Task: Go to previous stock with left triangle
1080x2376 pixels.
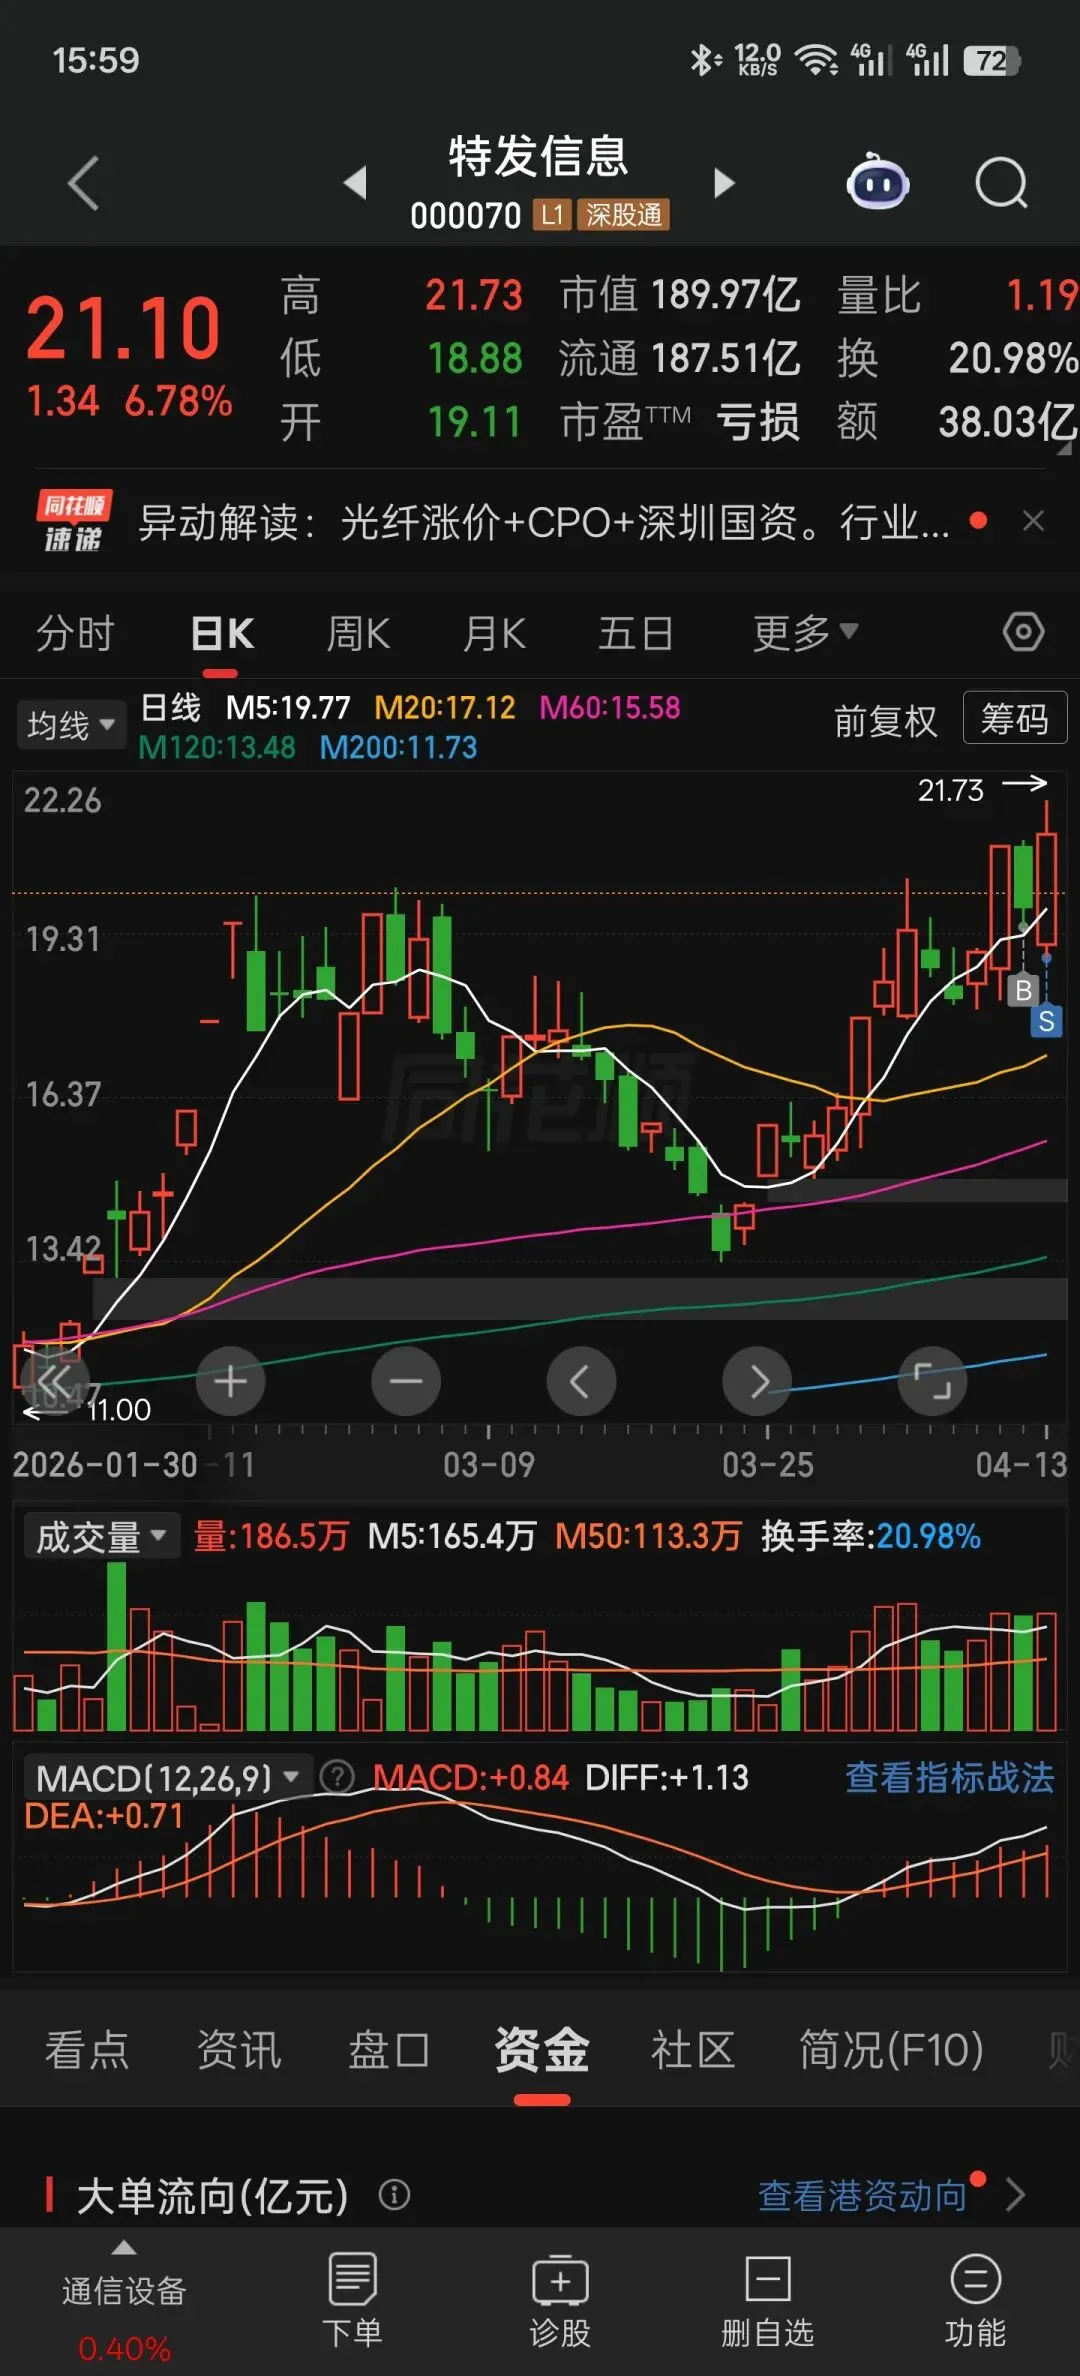Action: click(355, 183)
